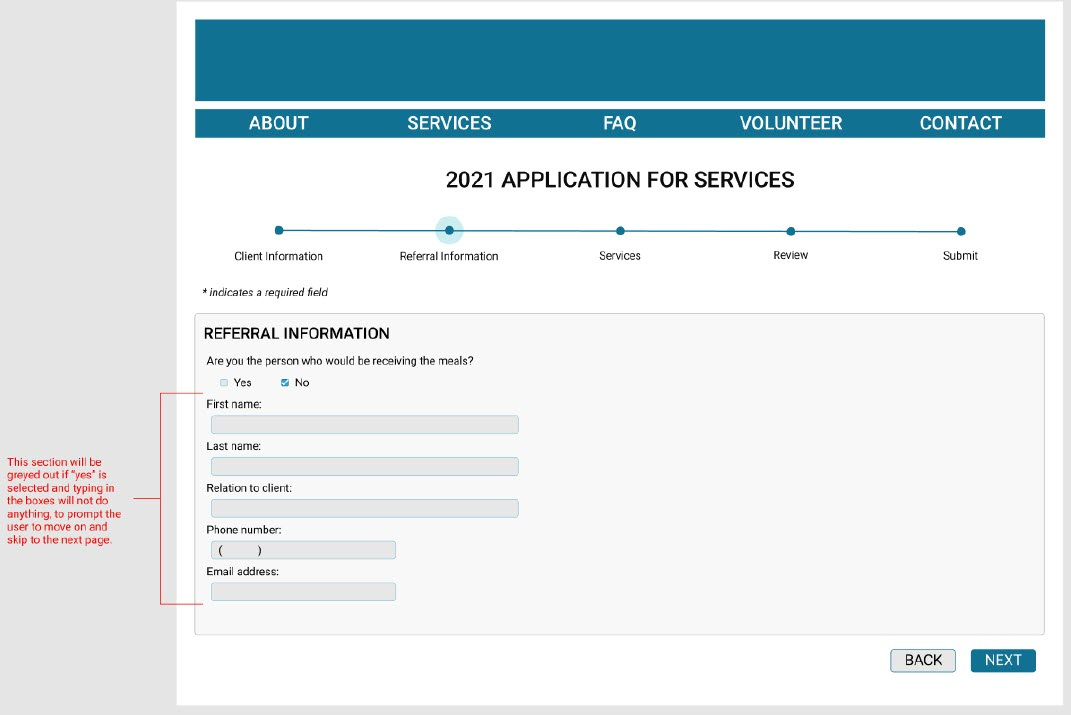Click the Phone number field
Viewport: 1071px width, 715px height.
coord(303,549)
